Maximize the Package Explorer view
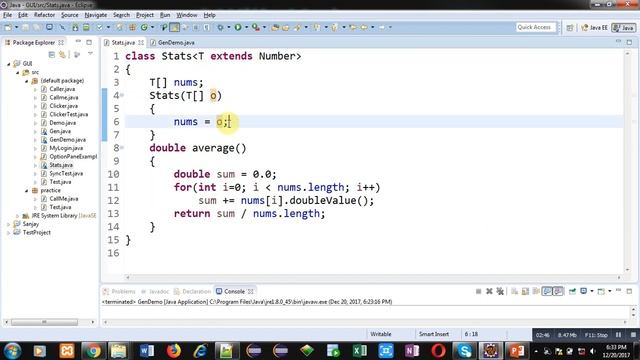Viewport: 640px width, 360px height. tap(89, 42)
